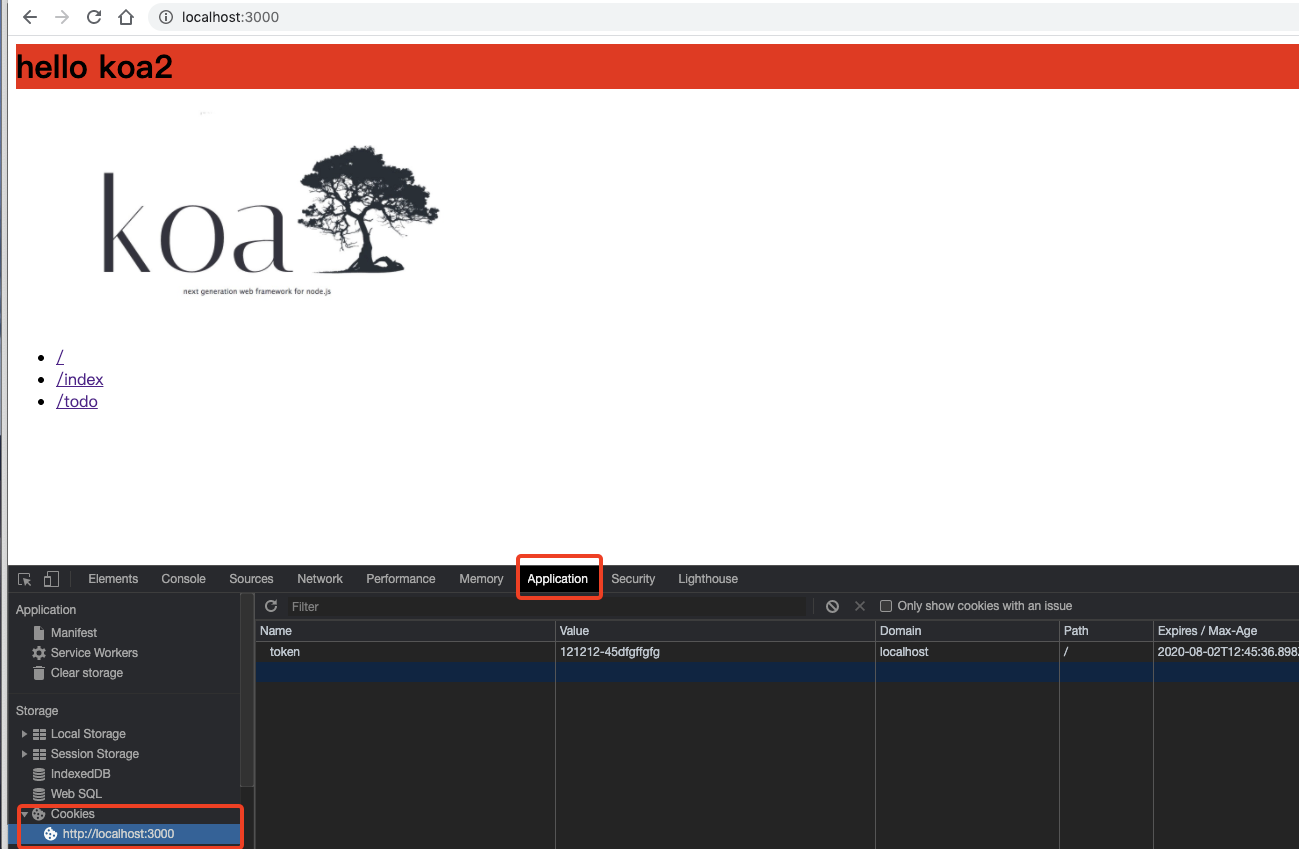Image resolution: width=1299 pixels, height=849 pixels.
Task: View site info icon beside the URL
Action: (x=166, y=17)
